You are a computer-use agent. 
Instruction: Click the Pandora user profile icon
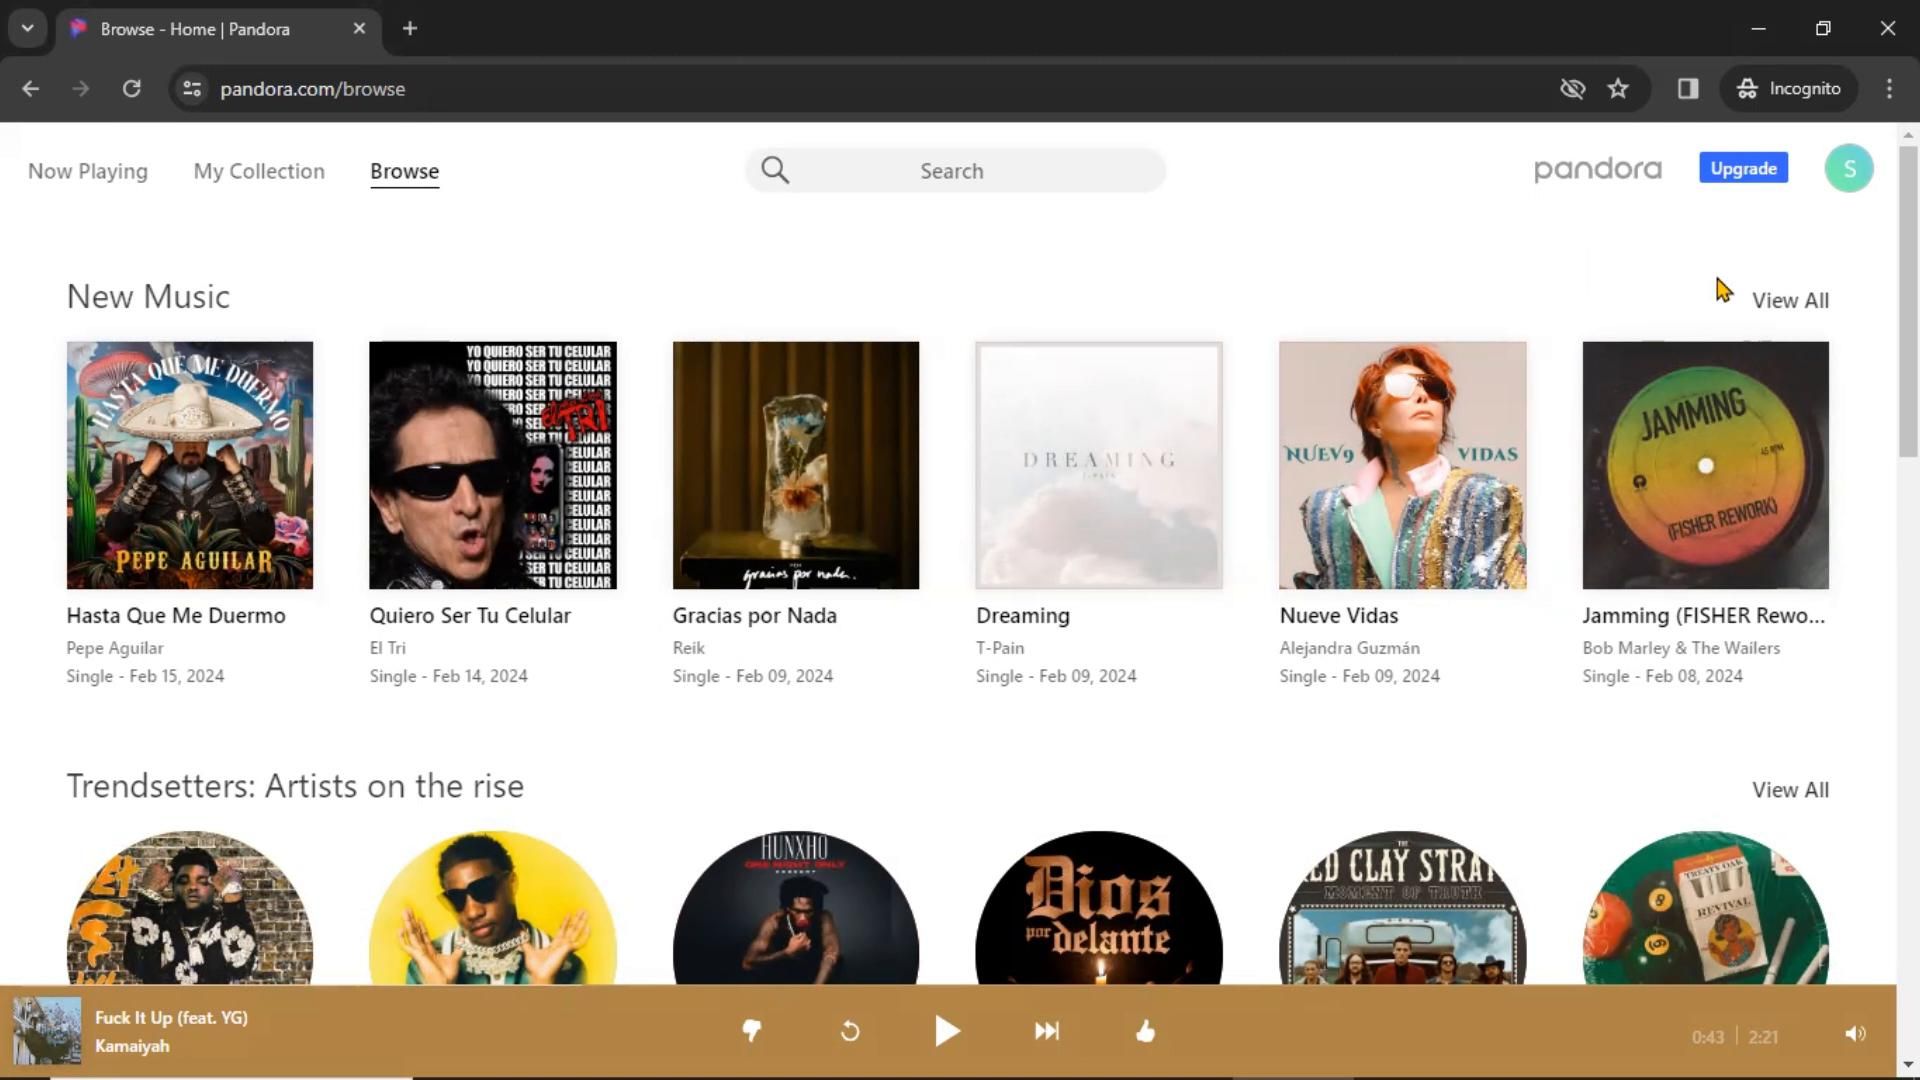[x=1851, y=169]
